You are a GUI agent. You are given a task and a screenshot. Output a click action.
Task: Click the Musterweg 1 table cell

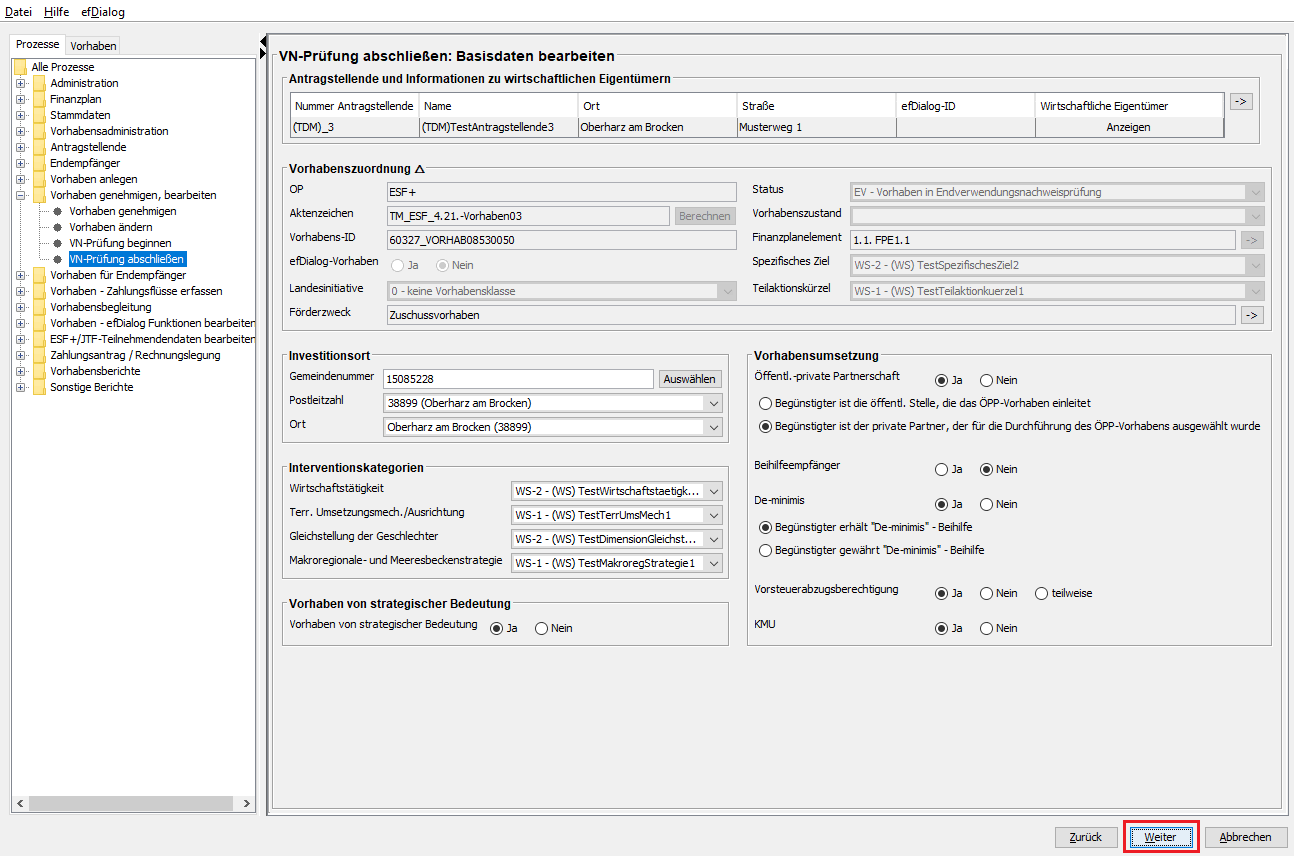(816, 127)
